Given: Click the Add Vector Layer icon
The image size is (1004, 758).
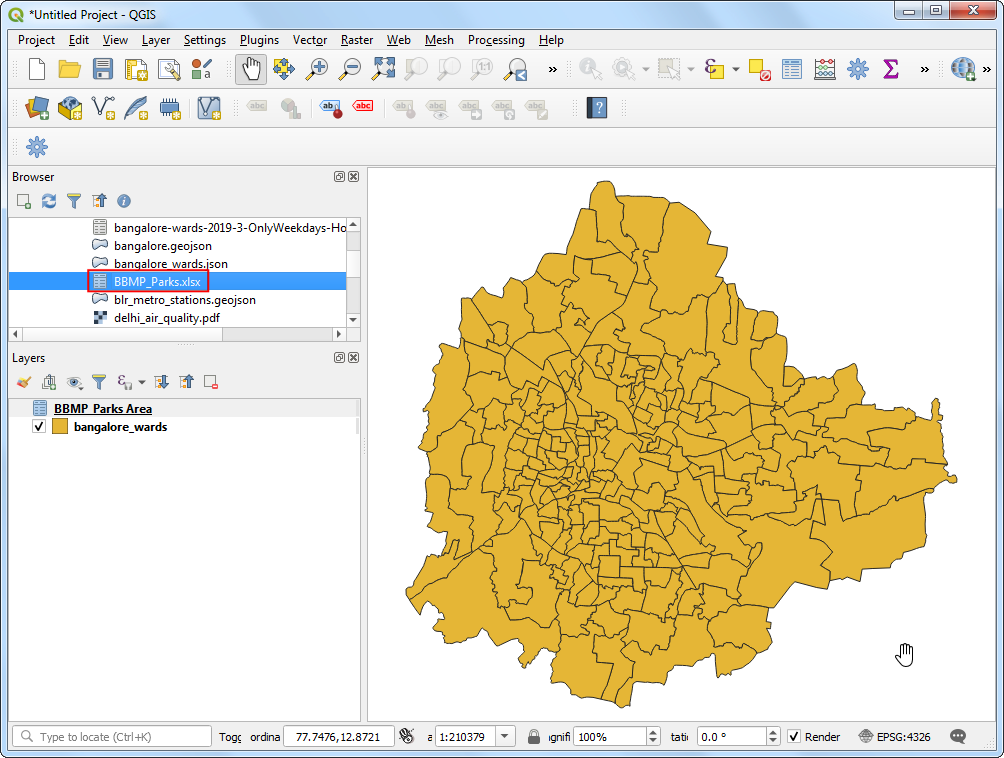Looking at the screenshot, I should [68, 107].
